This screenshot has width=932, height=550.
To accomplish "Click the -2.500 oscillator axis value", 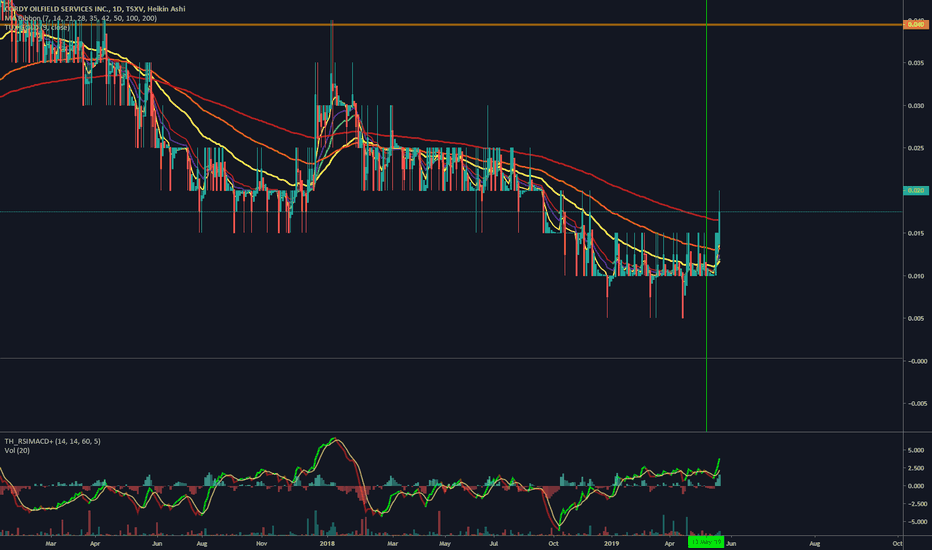I will coord(915,504).
